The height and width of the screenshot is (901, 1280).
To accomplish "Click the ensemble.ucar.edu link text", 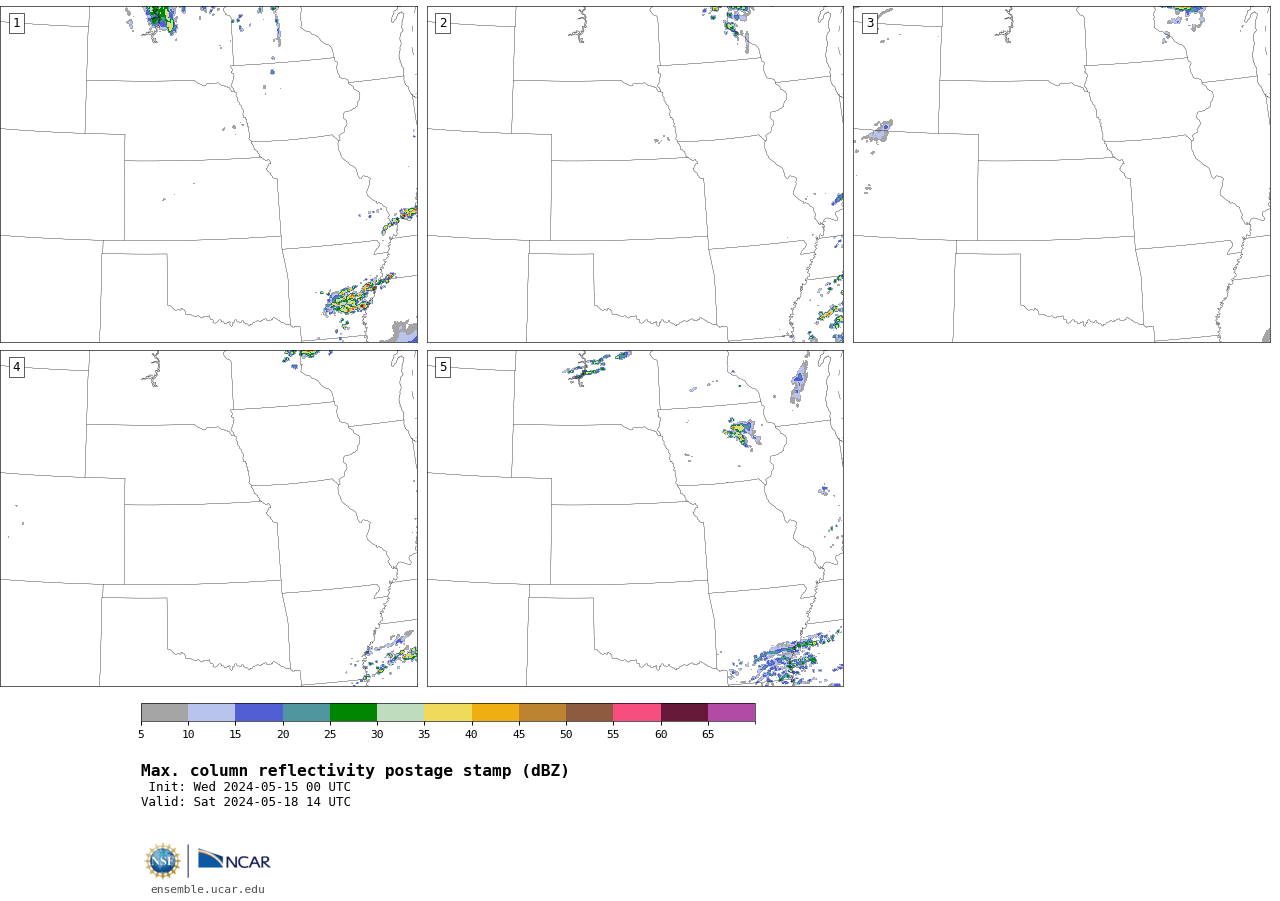I will 208,889.
